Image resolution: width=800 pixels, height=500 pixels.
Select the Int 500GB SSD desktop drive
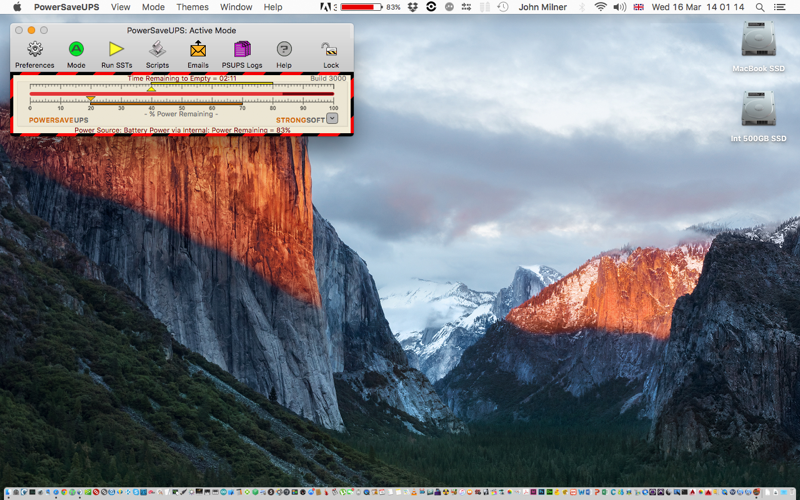click(758, 116)
